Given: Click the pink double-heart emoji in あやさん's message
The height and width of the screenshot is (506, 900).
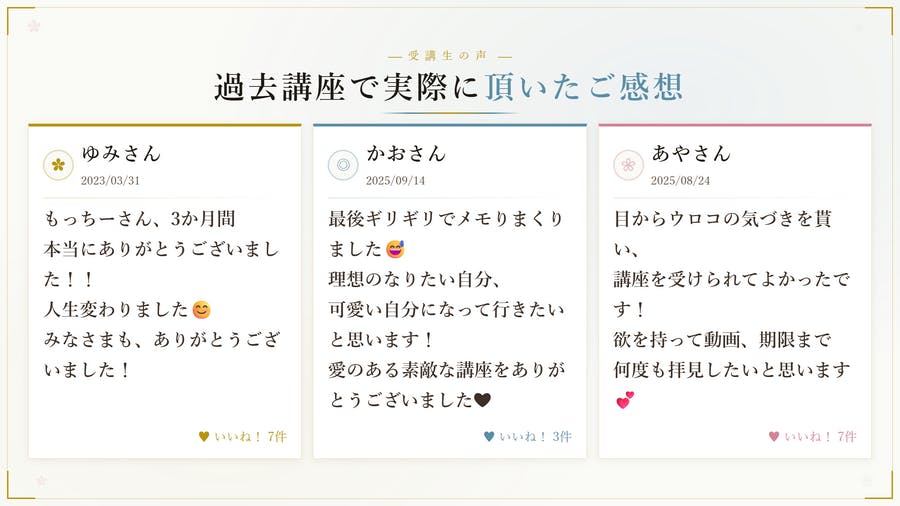Looking at the screenshot, I should pos(624,401).
